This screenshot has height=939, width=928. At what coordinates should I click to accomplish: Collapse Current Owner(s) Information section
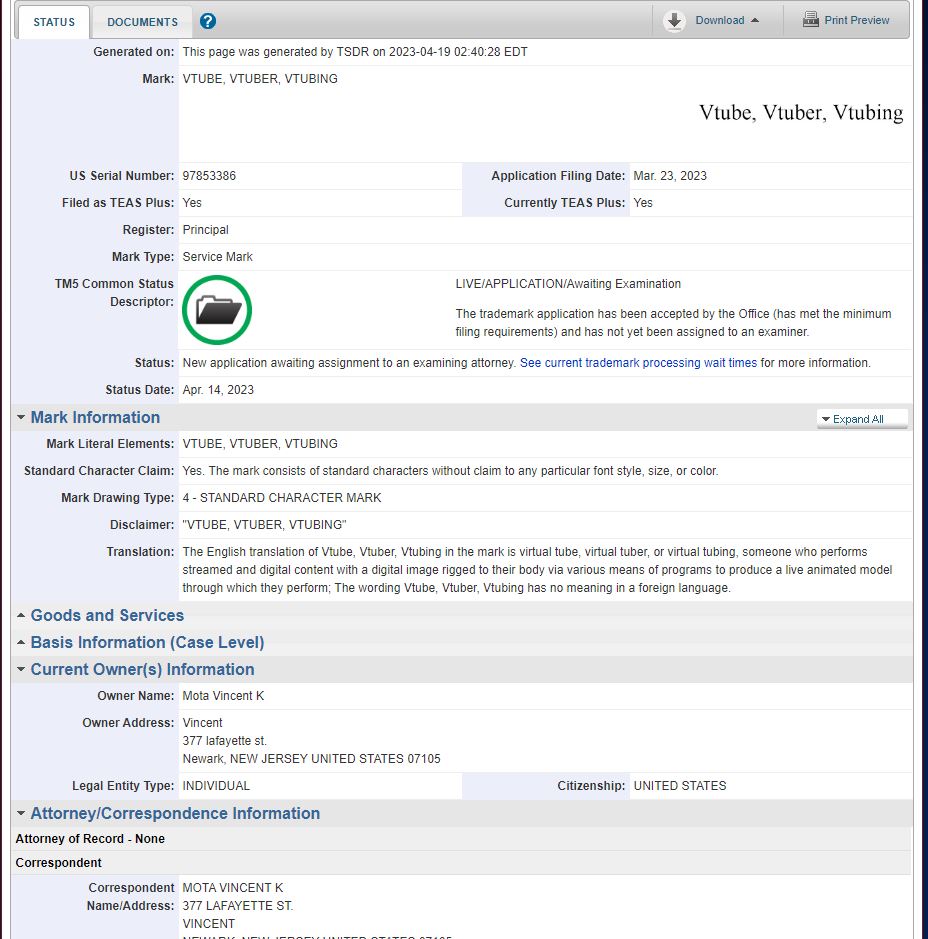coord(142,670)
